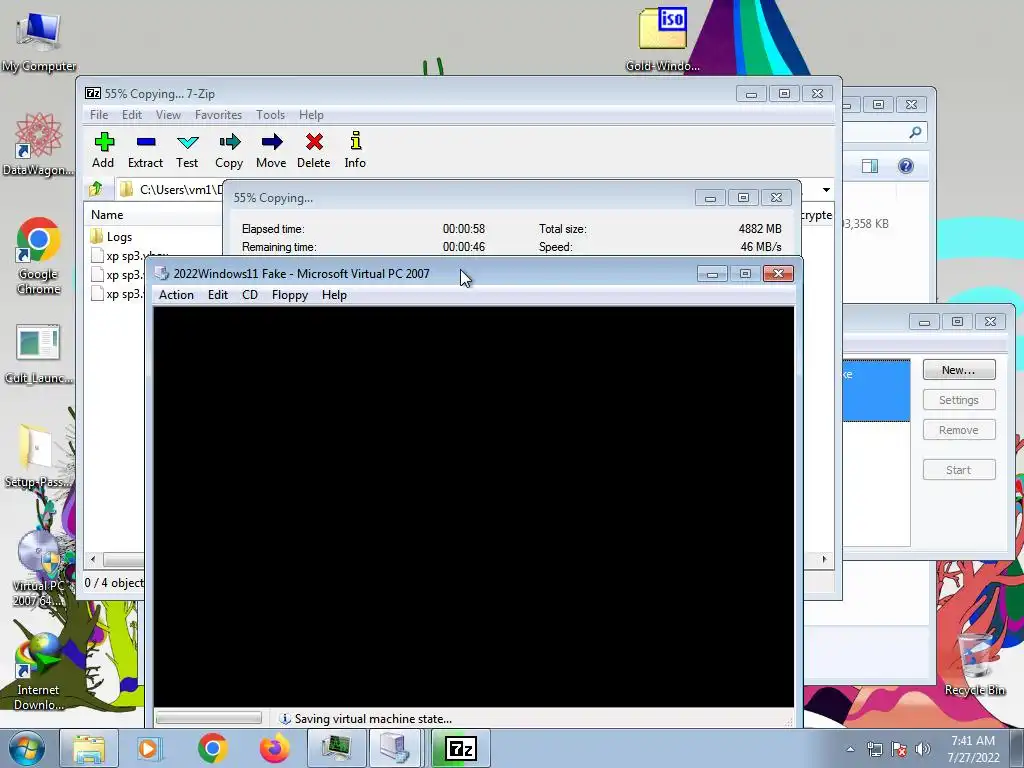
Task: Click the Add button in 7-Zip toolbar
Action: [x=103, y=150]
